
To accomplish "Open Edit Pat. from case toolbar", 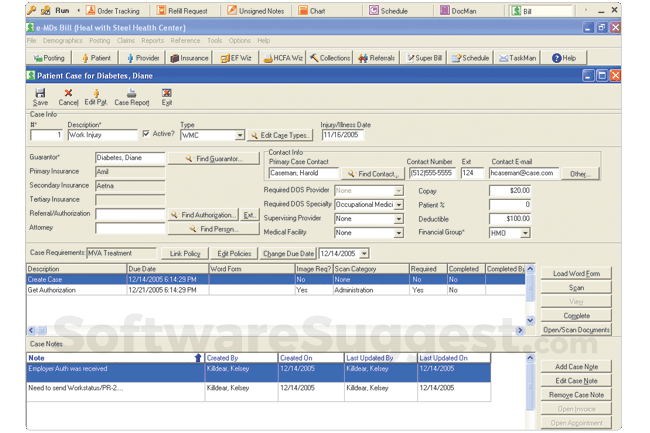I will (x=97, y=96).
